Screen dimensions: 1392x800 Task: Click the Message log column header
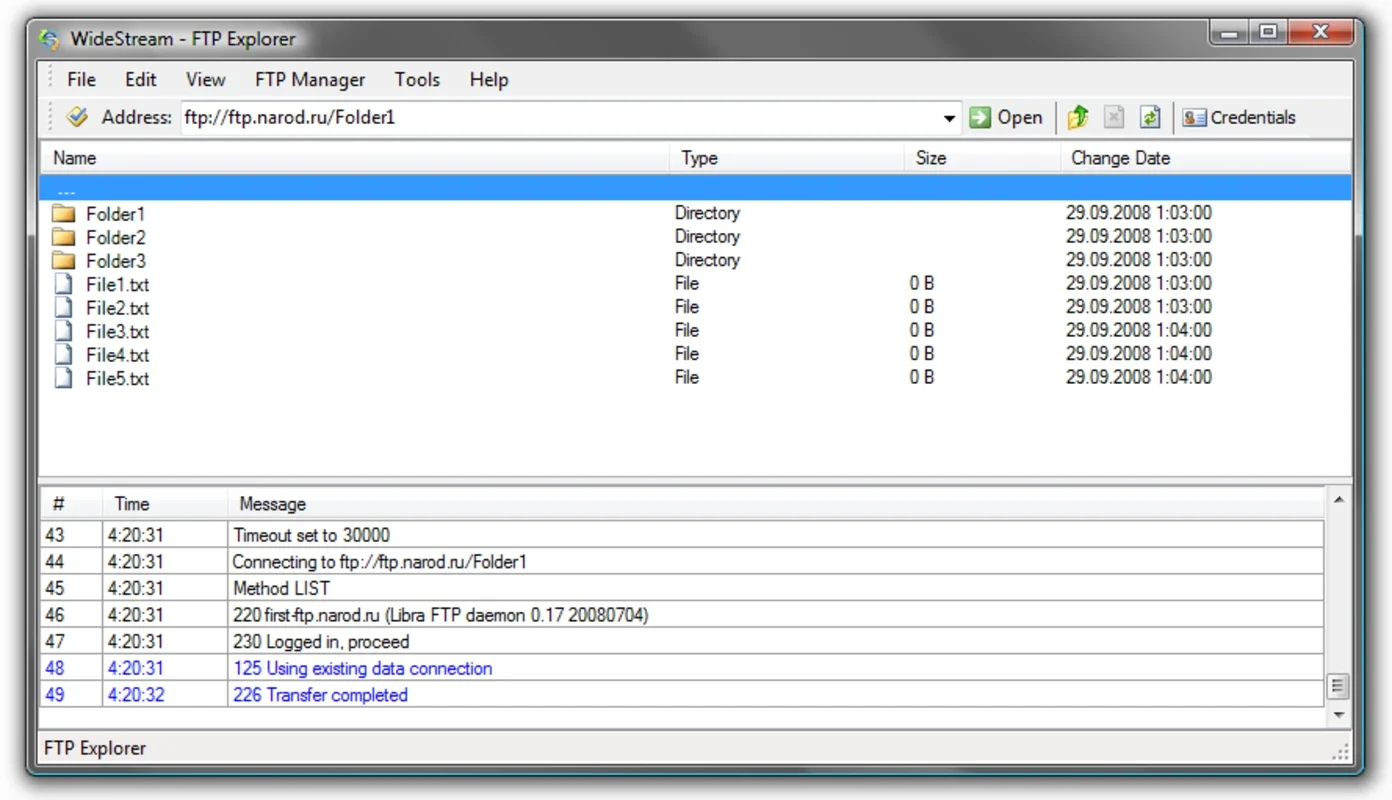tap(776, 504)
